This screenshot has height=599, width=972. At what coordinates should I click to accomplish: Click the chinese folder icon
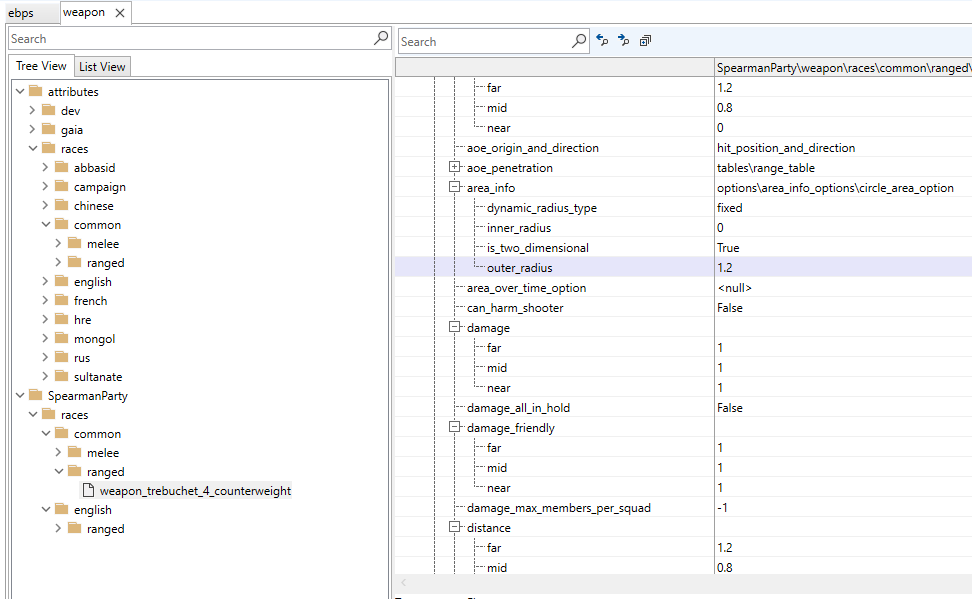(x=62, y=205)
